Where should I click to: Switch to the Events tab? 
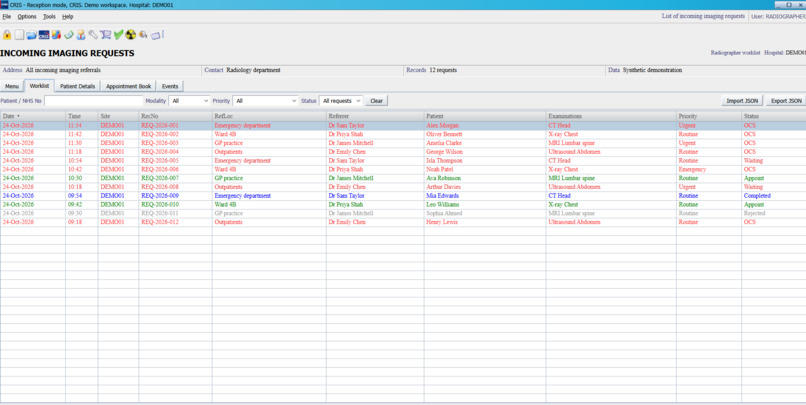pos(170,86)
